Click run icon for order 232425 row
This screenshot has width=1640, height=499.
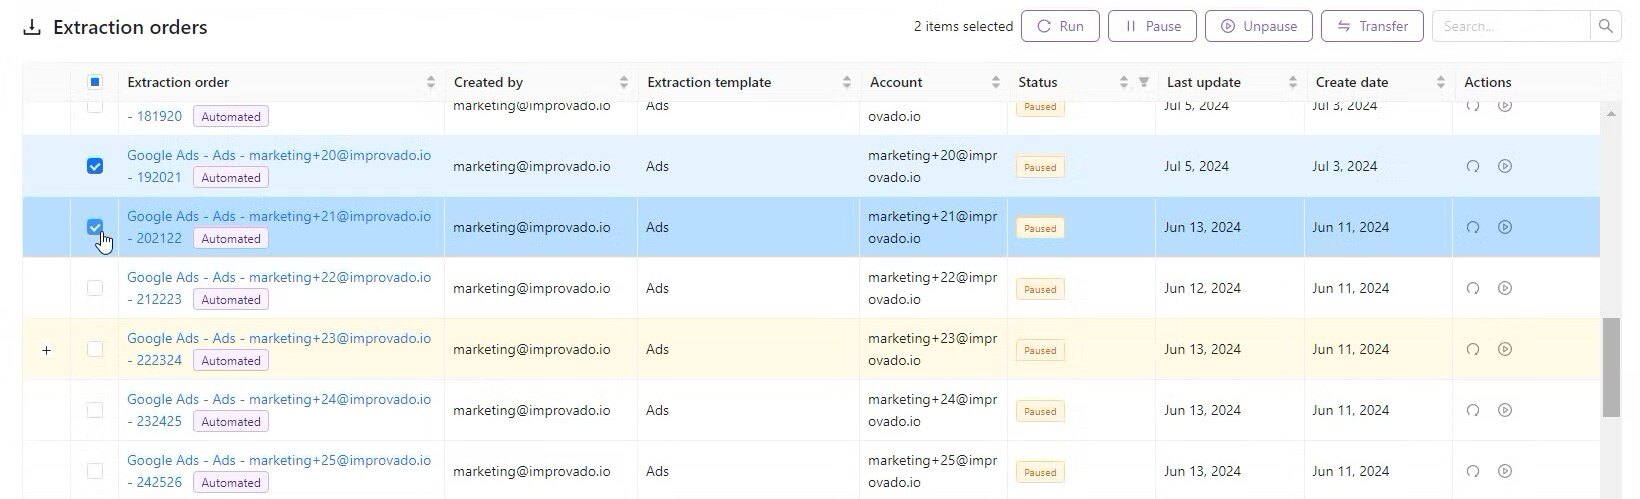[1472, 411]
